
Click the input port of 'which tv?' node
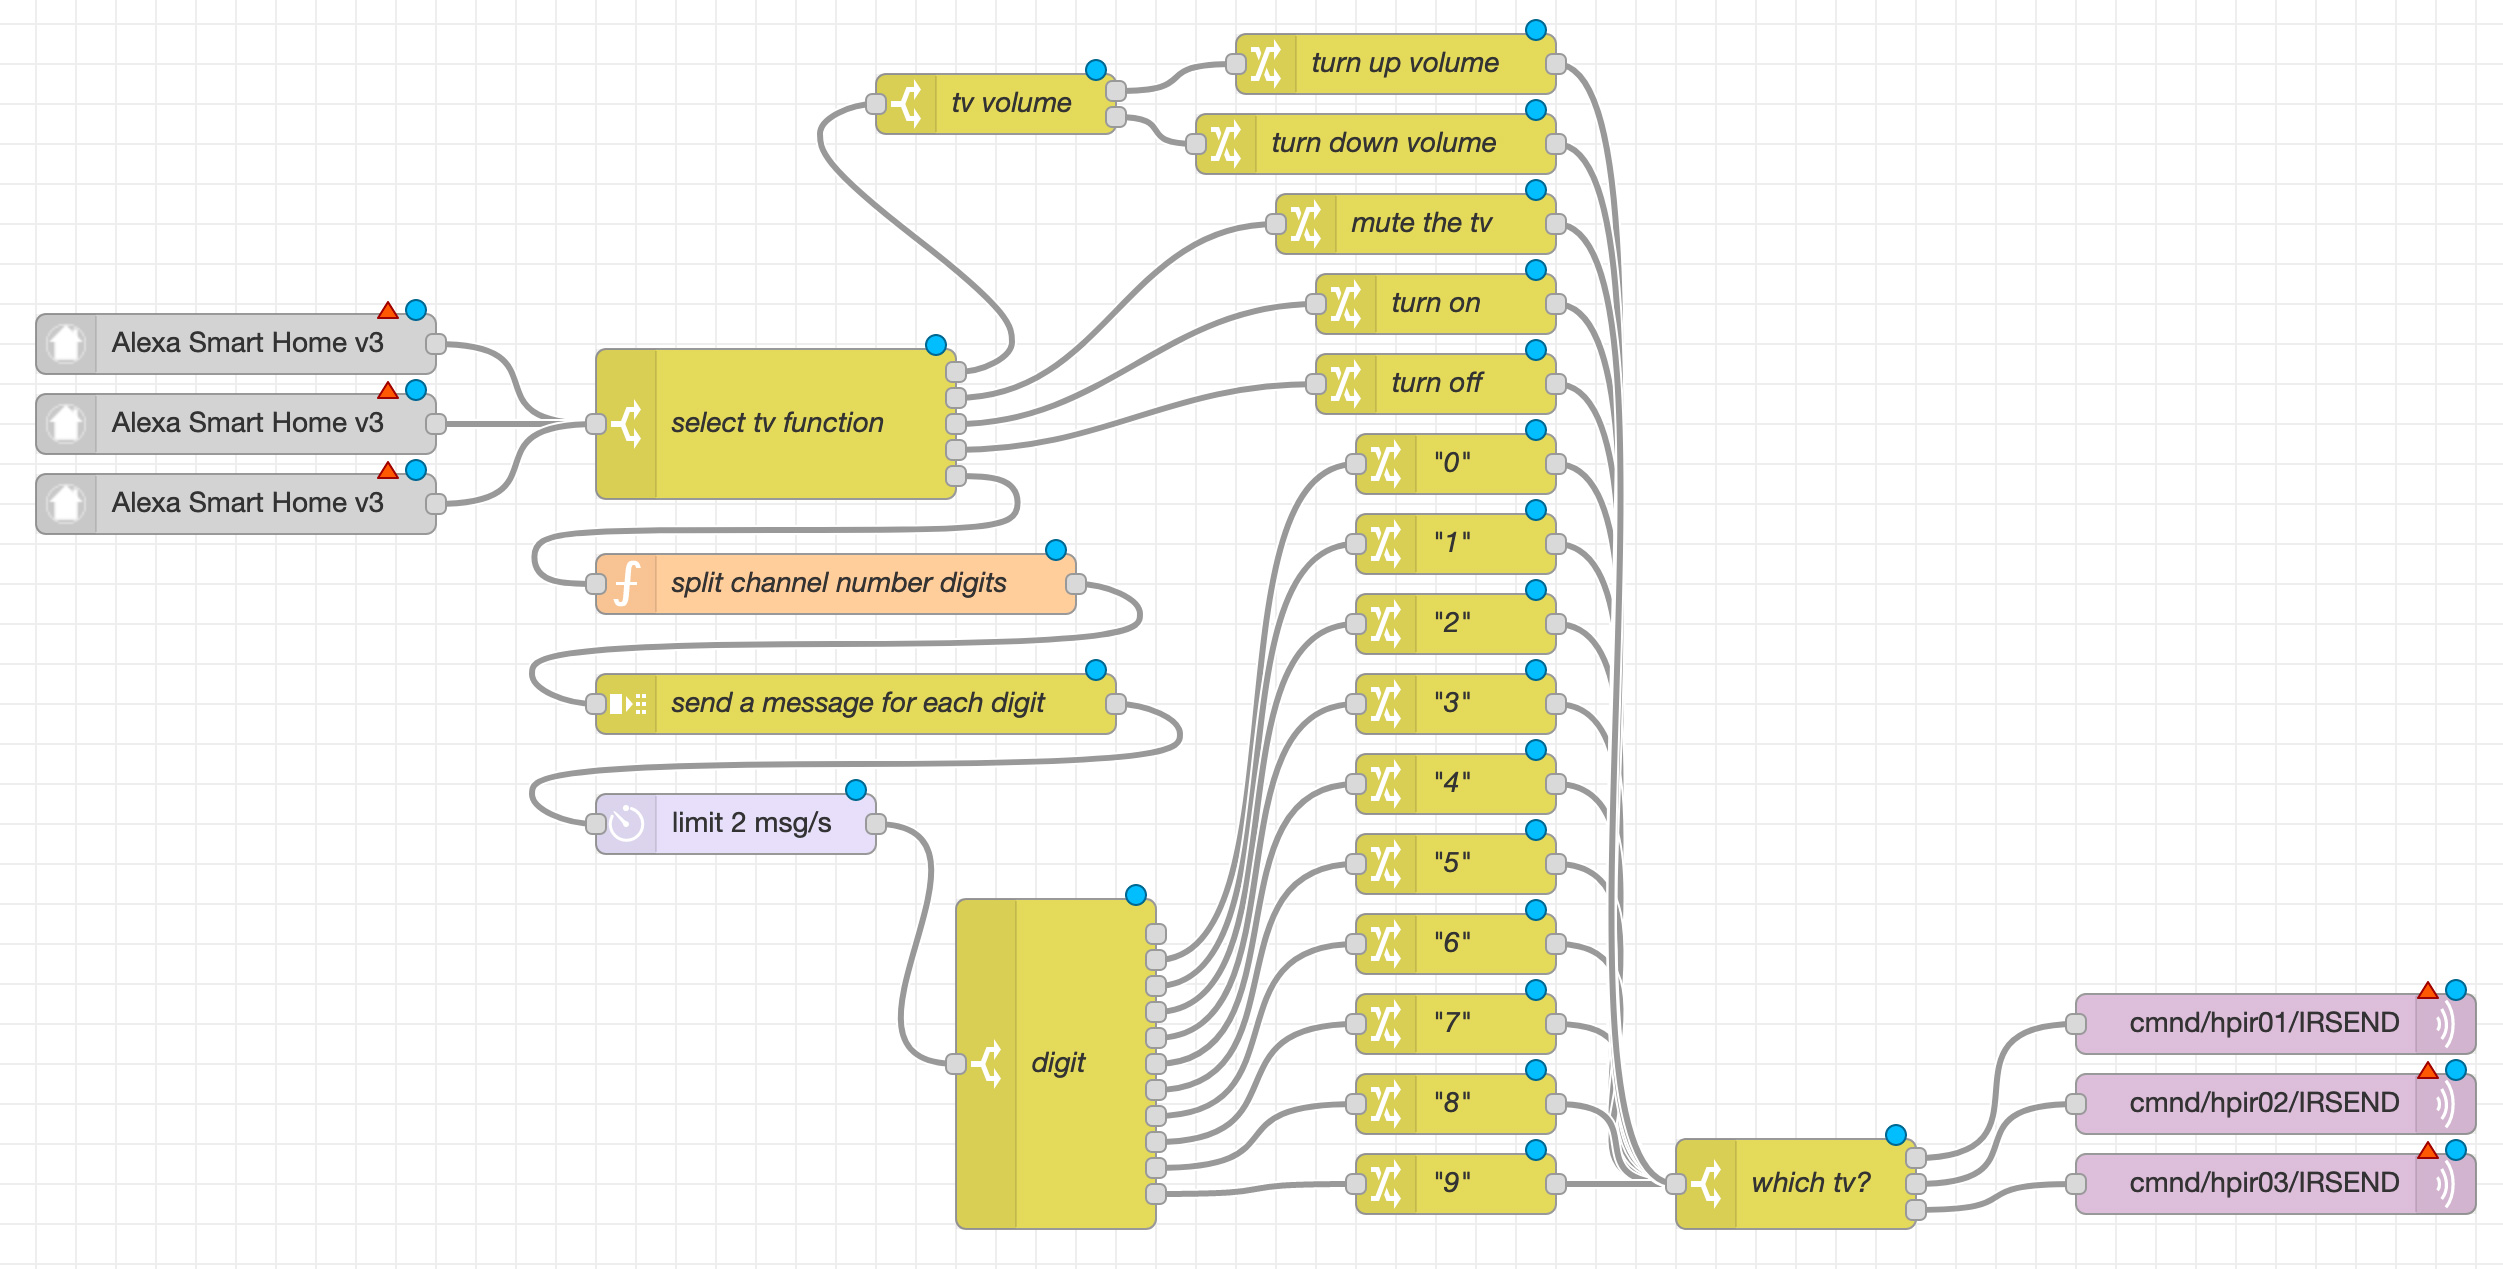(1676, 1184)
